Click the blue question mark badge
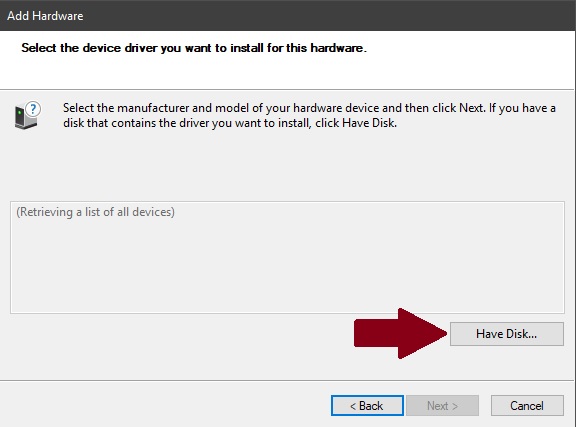Viewport: 576px width, 427px height. pyautogui.click(x=33, y=109)
